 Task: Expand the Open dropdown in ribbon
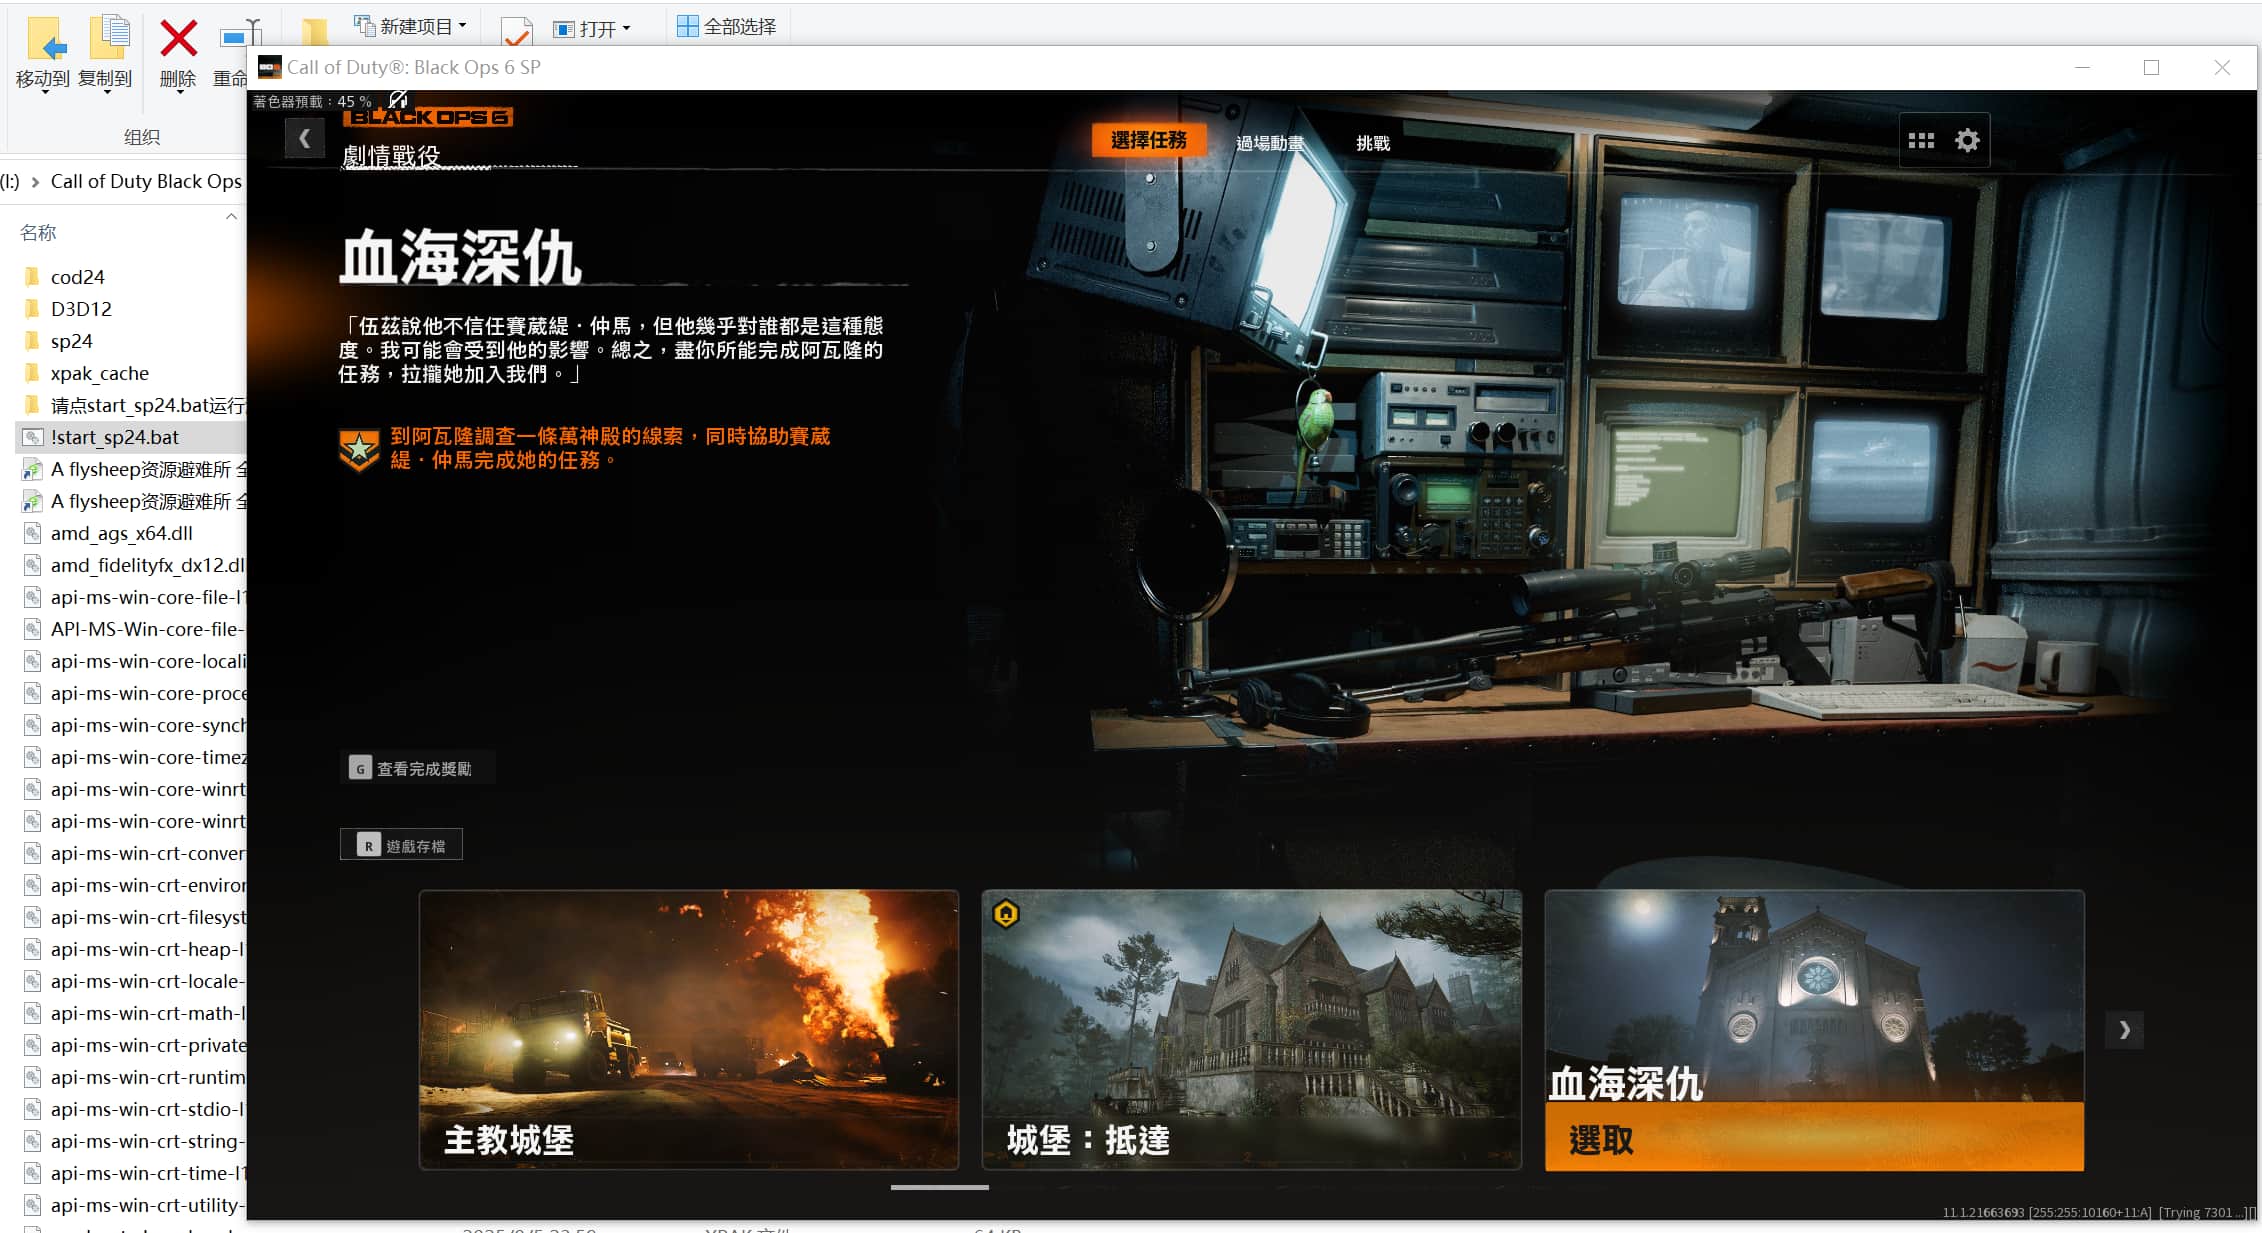[x=626, y=29]
